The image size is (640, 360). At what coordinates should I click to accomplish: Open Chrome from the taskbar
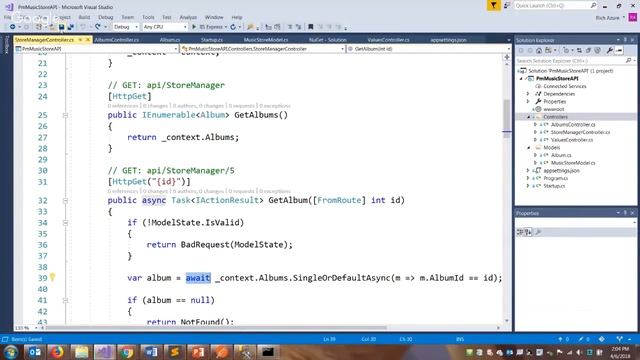click(127, 352)
